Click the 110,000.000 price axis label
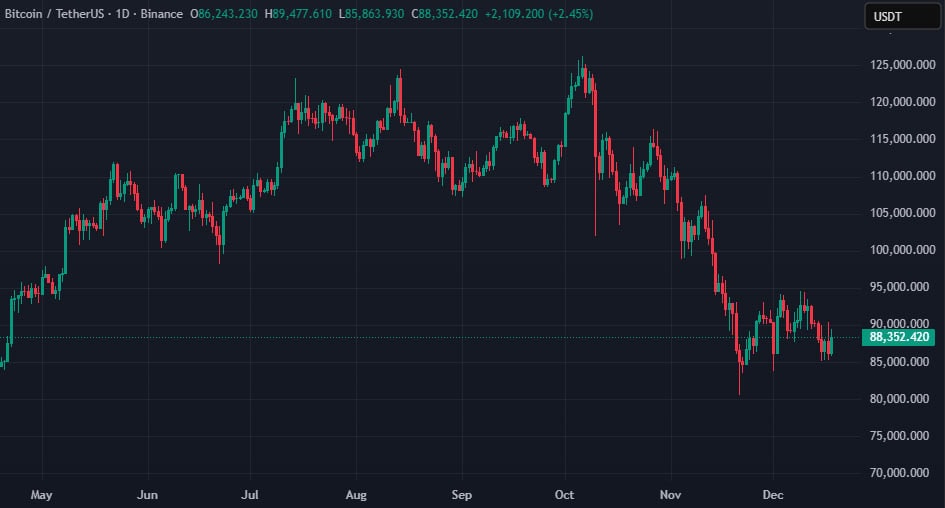945x508 pixels. click(x=902, y=176)
